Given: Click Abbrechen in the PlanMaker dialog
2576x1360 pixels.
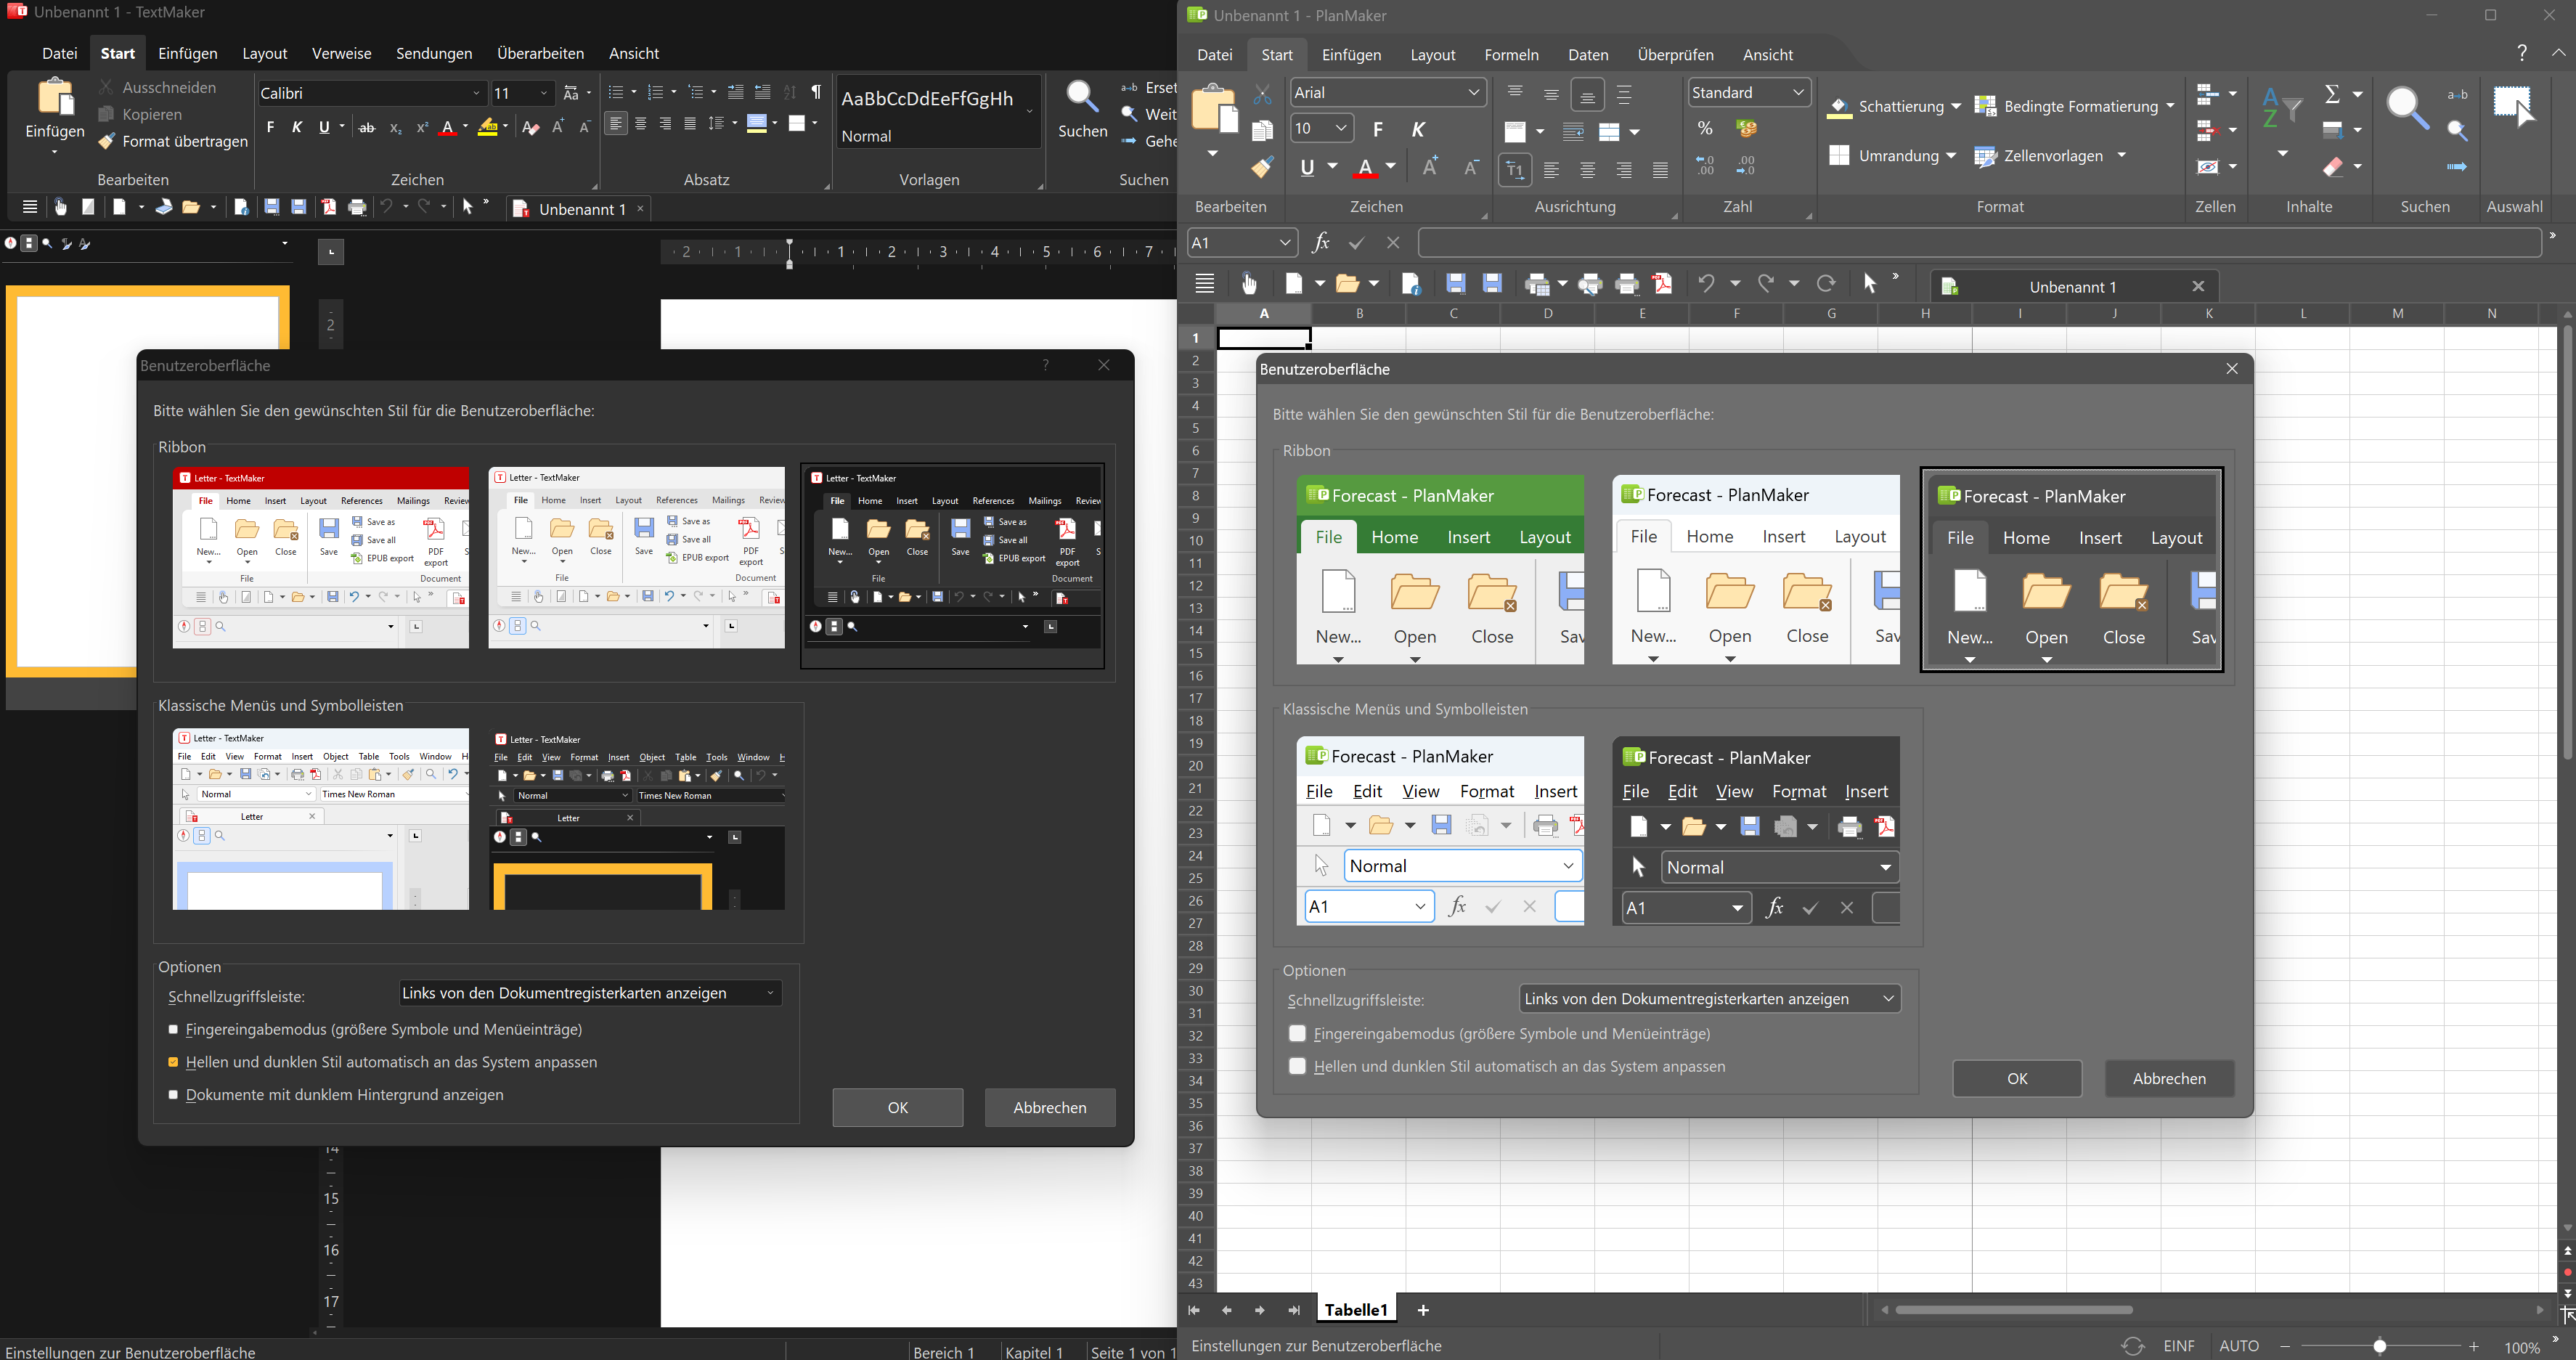Looking at the screenshot, I should point(2169,1079).
